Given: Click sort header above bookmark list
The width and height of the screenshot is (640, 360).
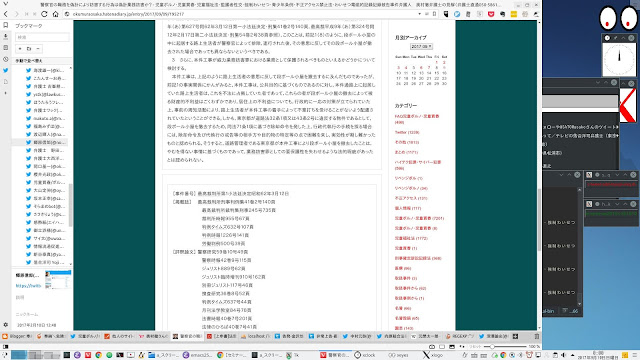Looking at the screenshot, I should pyautogui.click(x=42, y=60).
